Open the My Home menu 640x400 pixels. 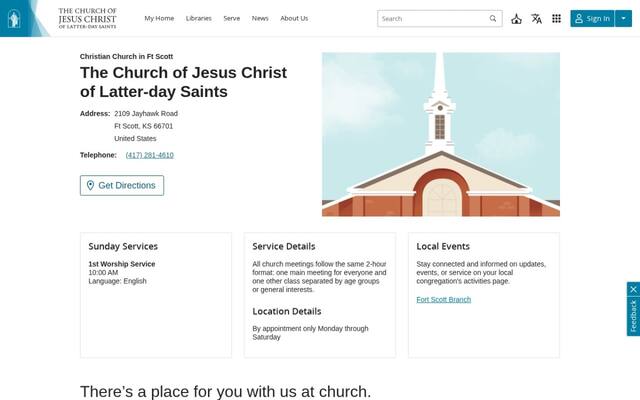[x=159, y=18]
